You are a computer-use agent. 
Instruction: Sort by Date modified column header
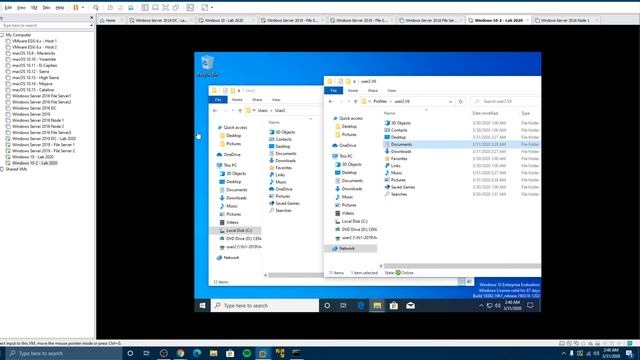[485, 113]
